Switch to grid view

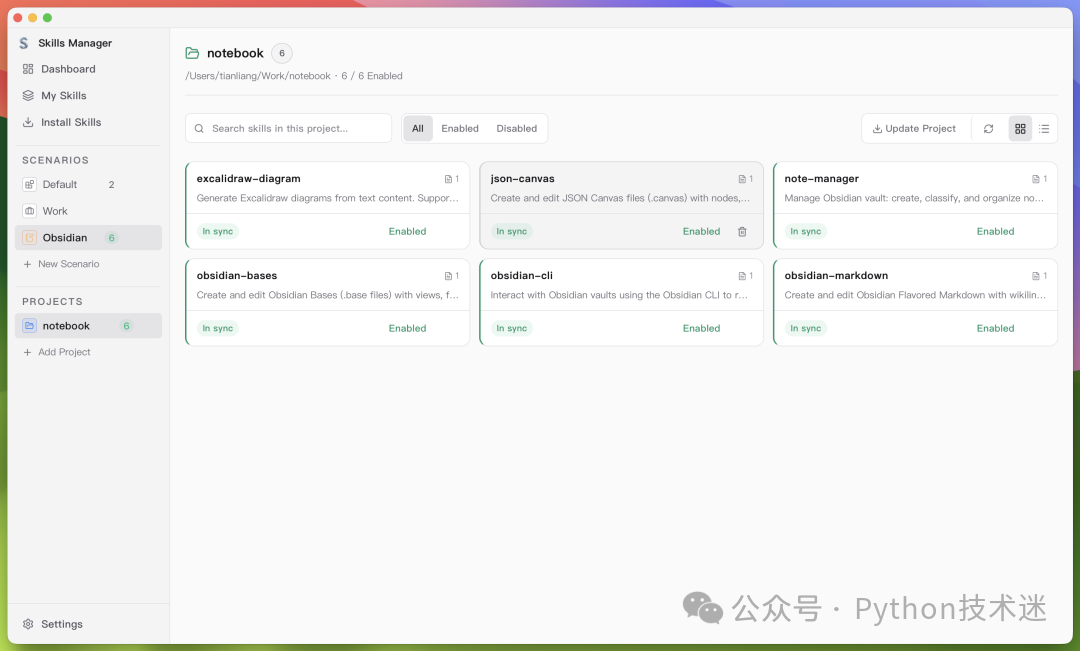coord(1021,129)
